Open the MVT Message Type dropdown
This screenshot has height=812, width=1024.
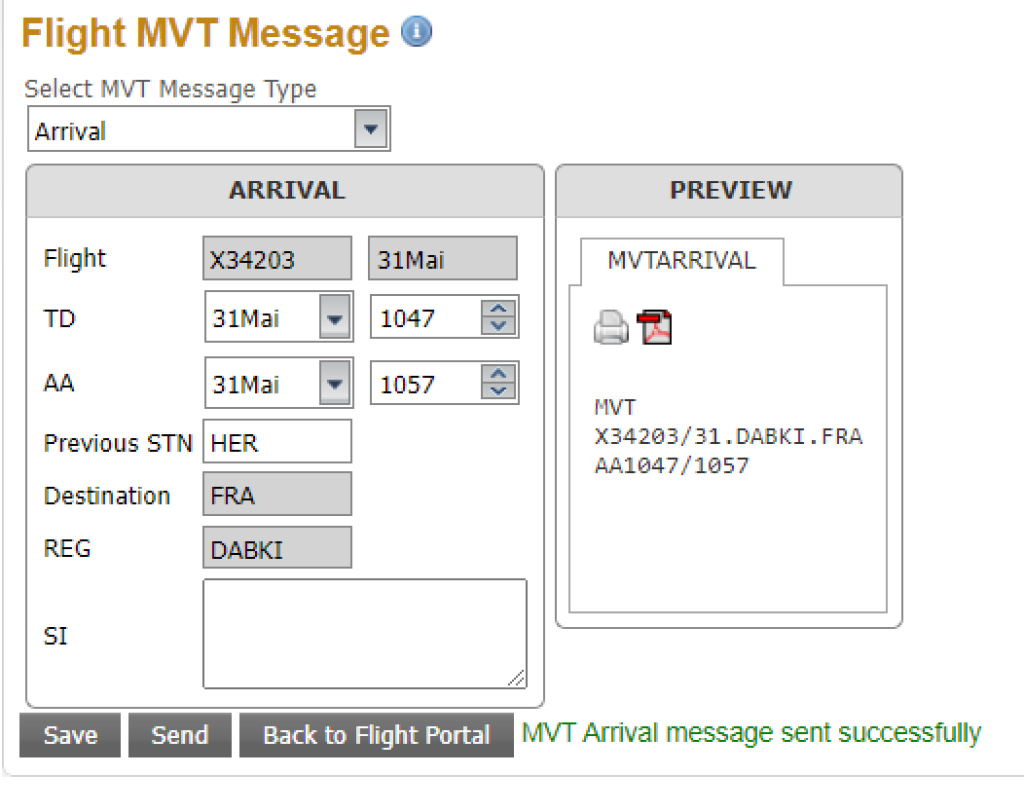[371, 130]
